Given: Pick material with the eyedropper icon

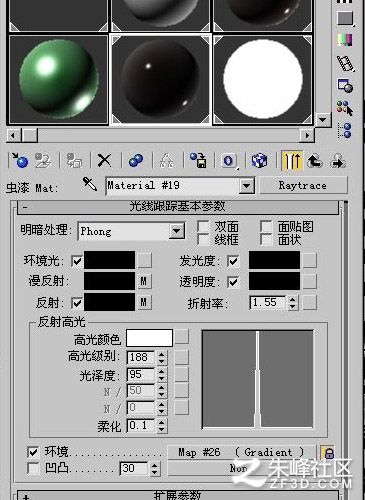Looking at the screenshot, I should [90, 184].
